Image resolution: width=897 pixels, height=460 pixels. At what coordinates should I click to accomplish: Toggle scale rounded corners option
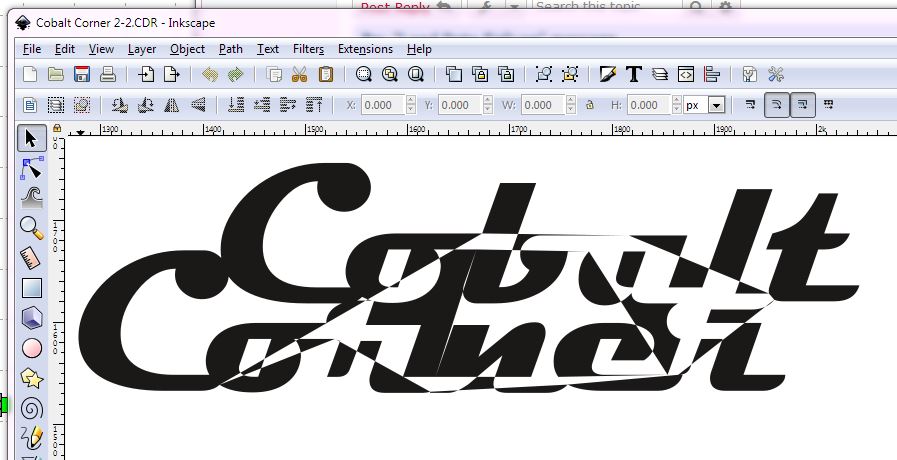click(x=776, y=105)
